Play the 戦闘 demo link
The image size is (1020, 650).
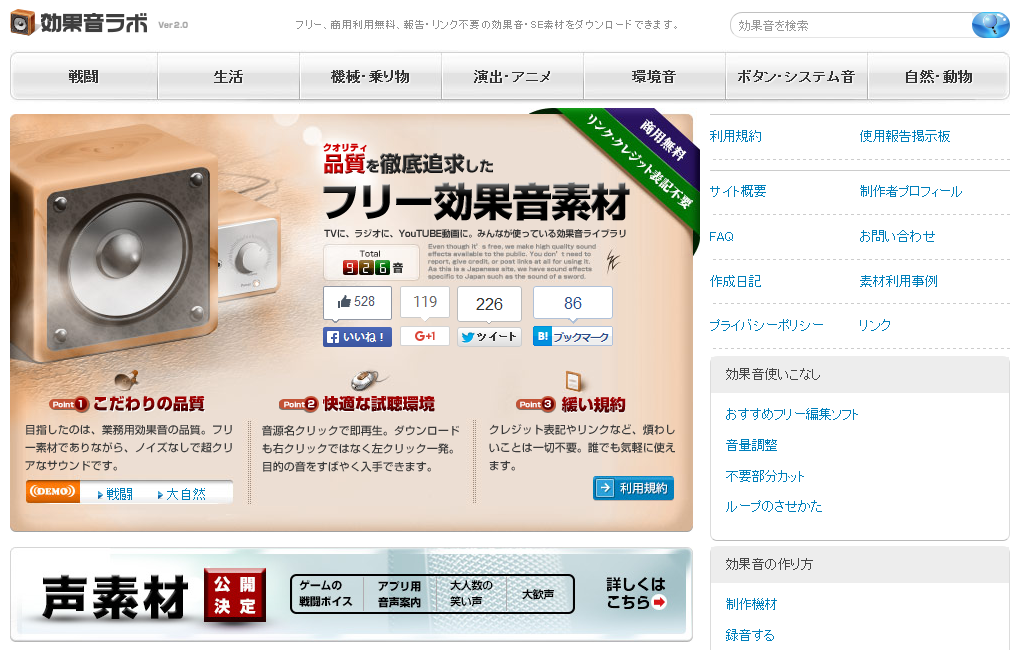115,494
